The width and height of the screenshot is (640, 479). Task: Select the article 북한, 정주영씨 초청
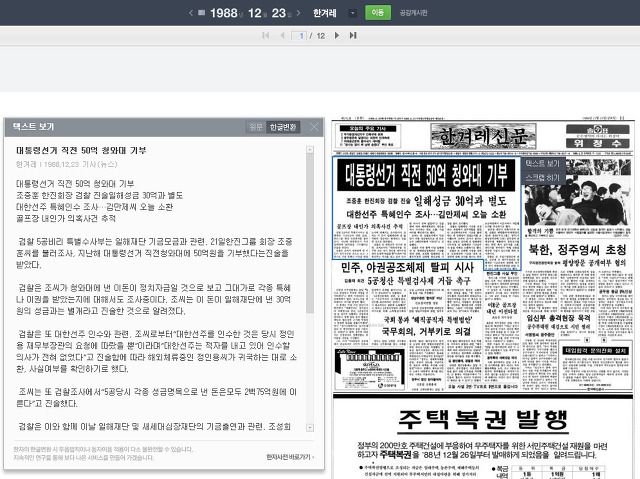click(x=578, y=250)
